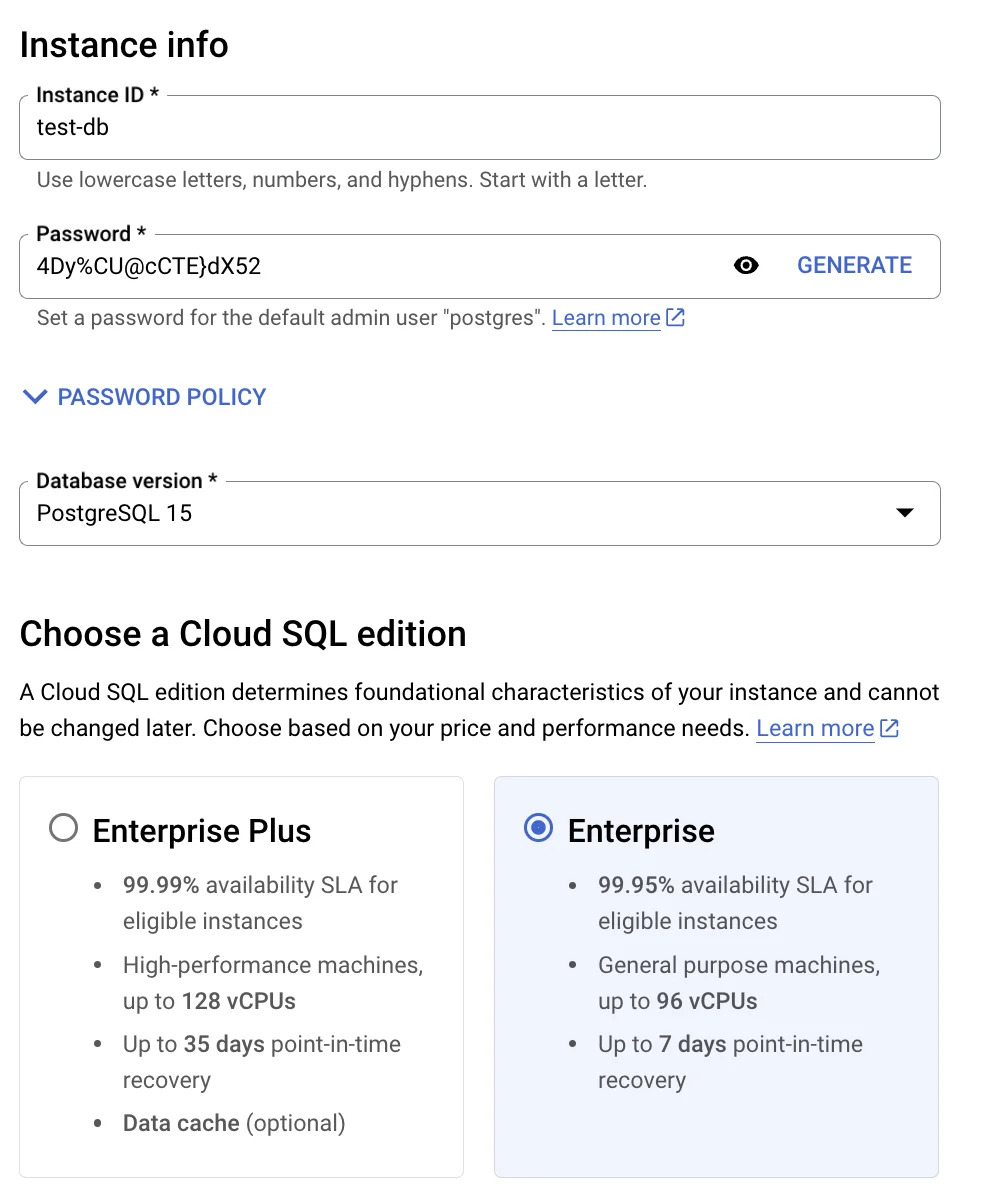Click the Database version dropdown arrow
Viewport: 984px width, 1204px height.
tap(905, 513)
